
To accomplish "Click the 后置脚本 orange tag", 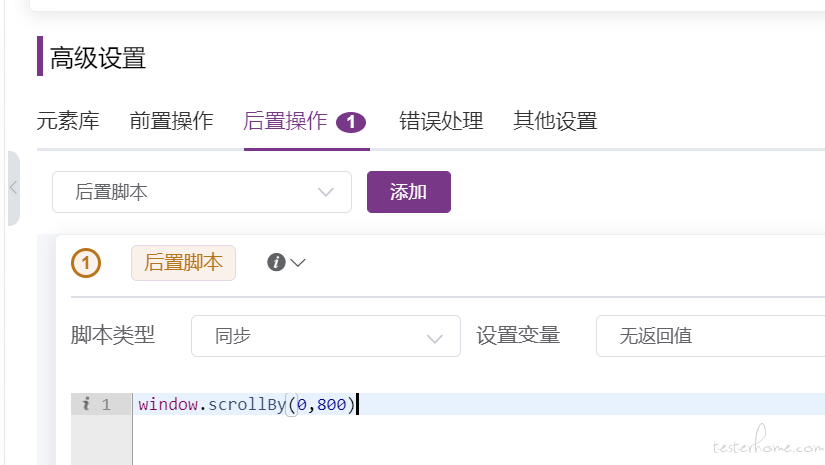I will pos(183,262).
